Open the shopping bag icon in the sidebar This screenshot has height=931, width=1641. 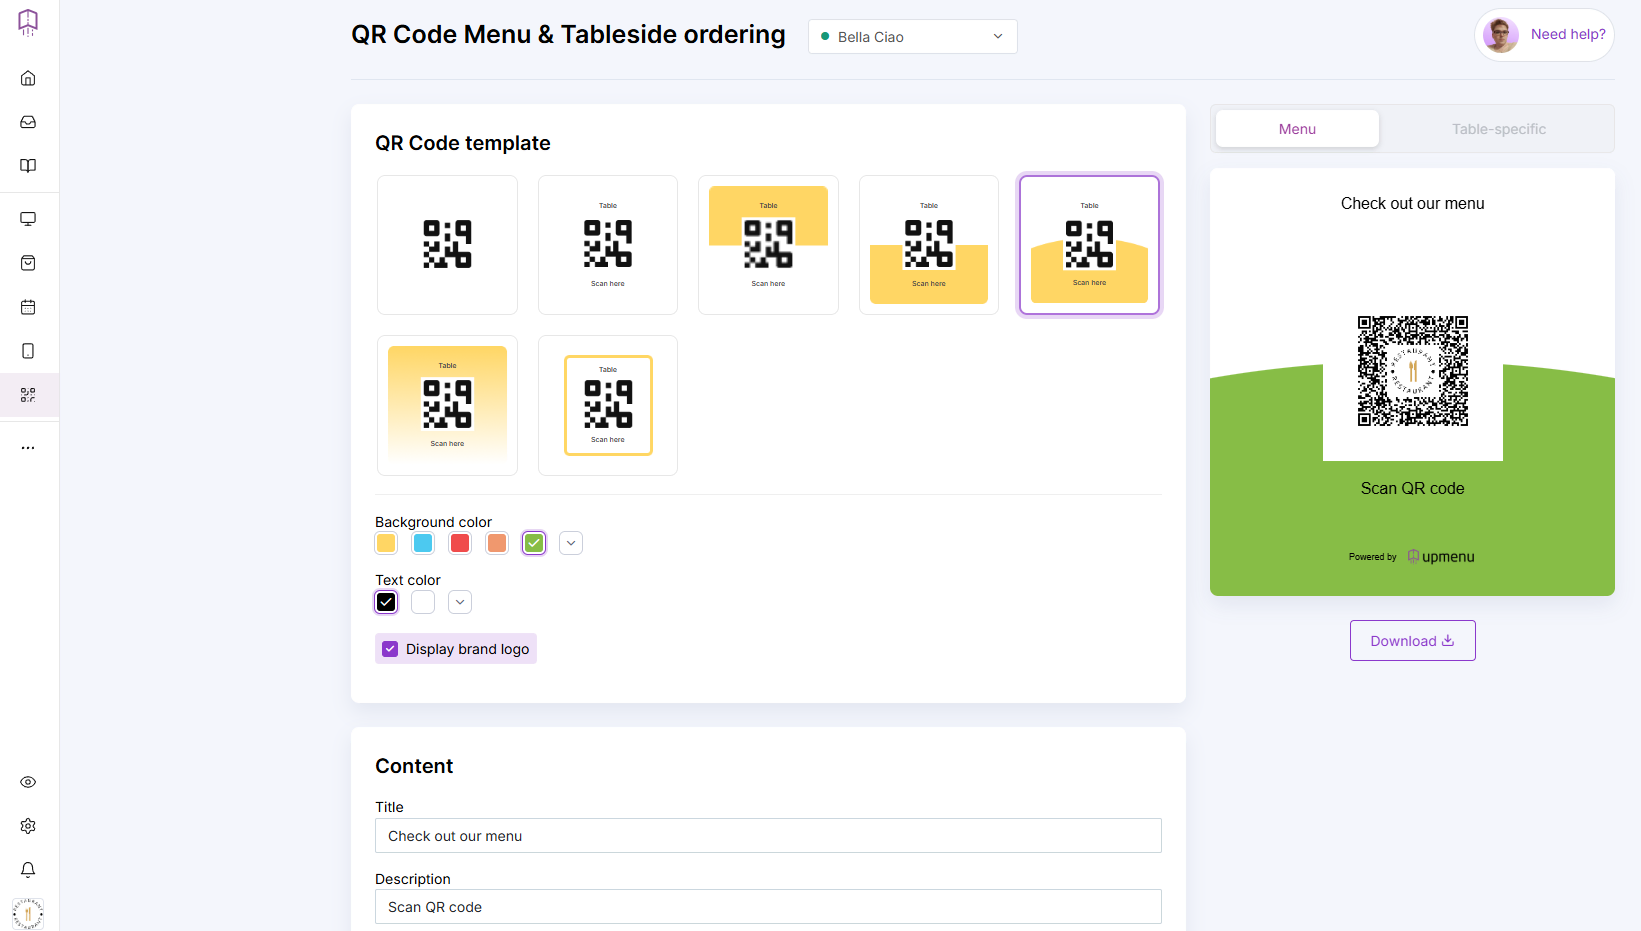[x=28, y=263]
